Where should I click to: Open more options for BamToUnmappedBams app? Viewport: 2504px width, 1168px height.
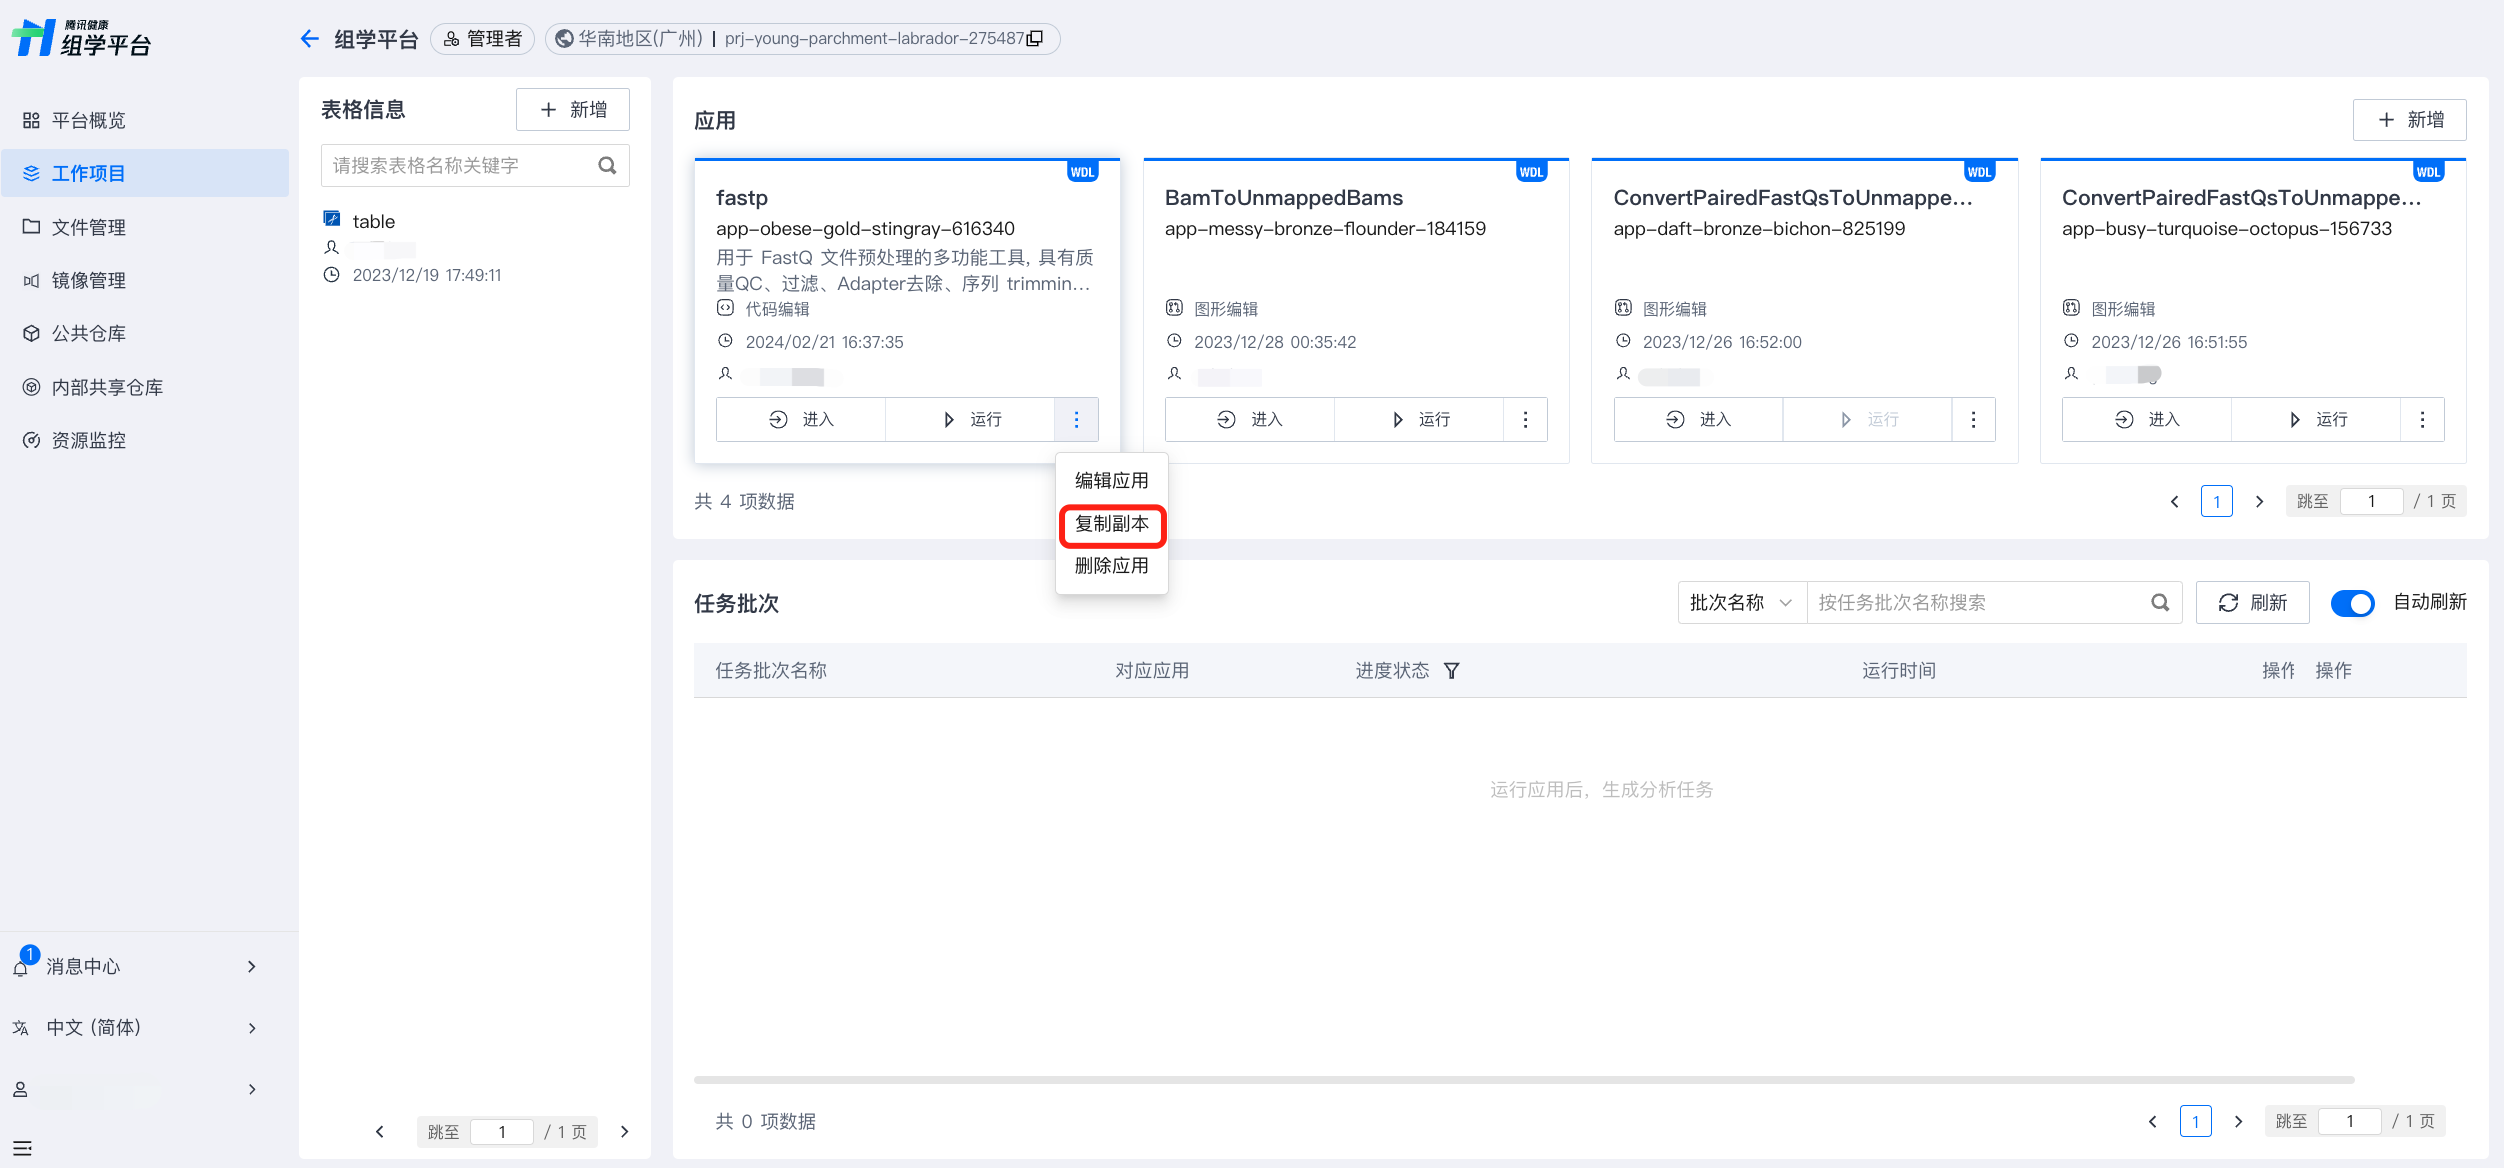coord(1525,420)
